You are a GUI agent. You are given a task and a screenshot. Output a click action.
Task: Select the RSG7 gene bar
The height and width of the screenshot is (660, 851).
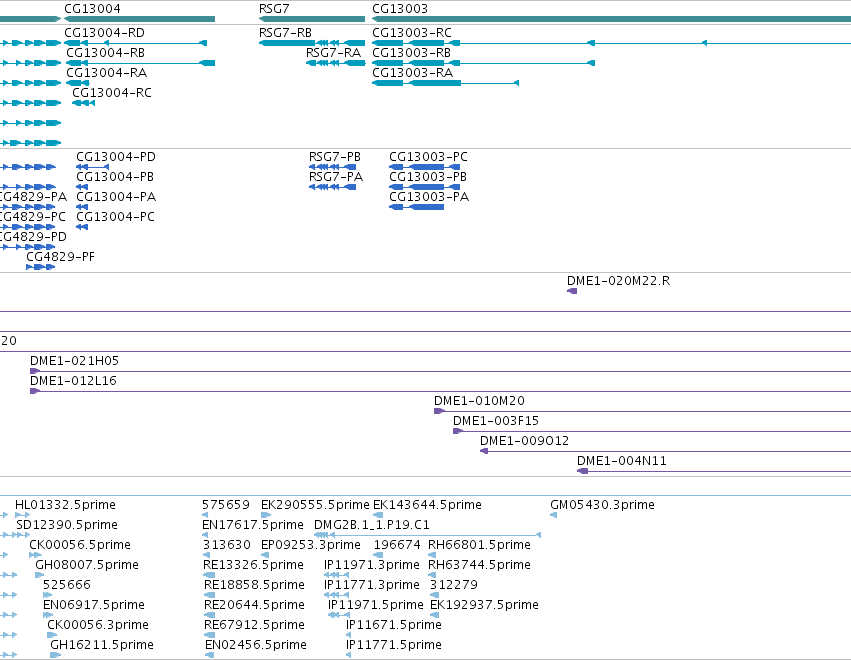tap(312, 19)
